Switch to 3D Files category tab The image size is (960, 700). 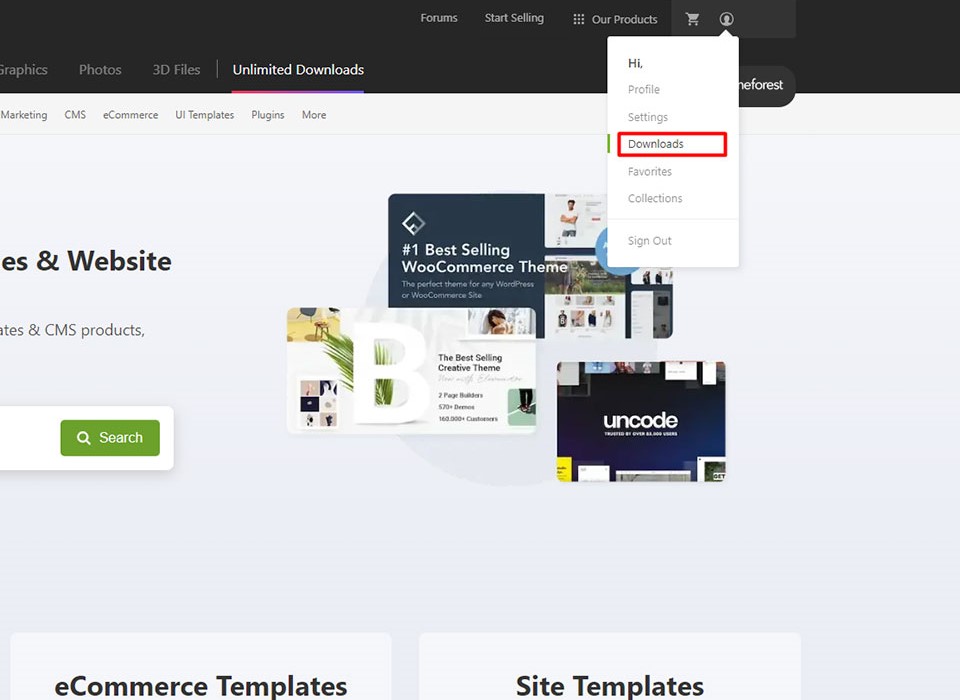(176, 70)
